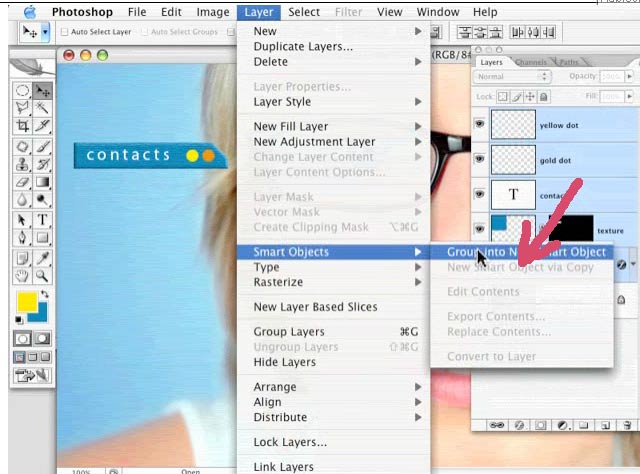Toggle Lock transparent pixels
640x474 pixels.
coord(503,97)
